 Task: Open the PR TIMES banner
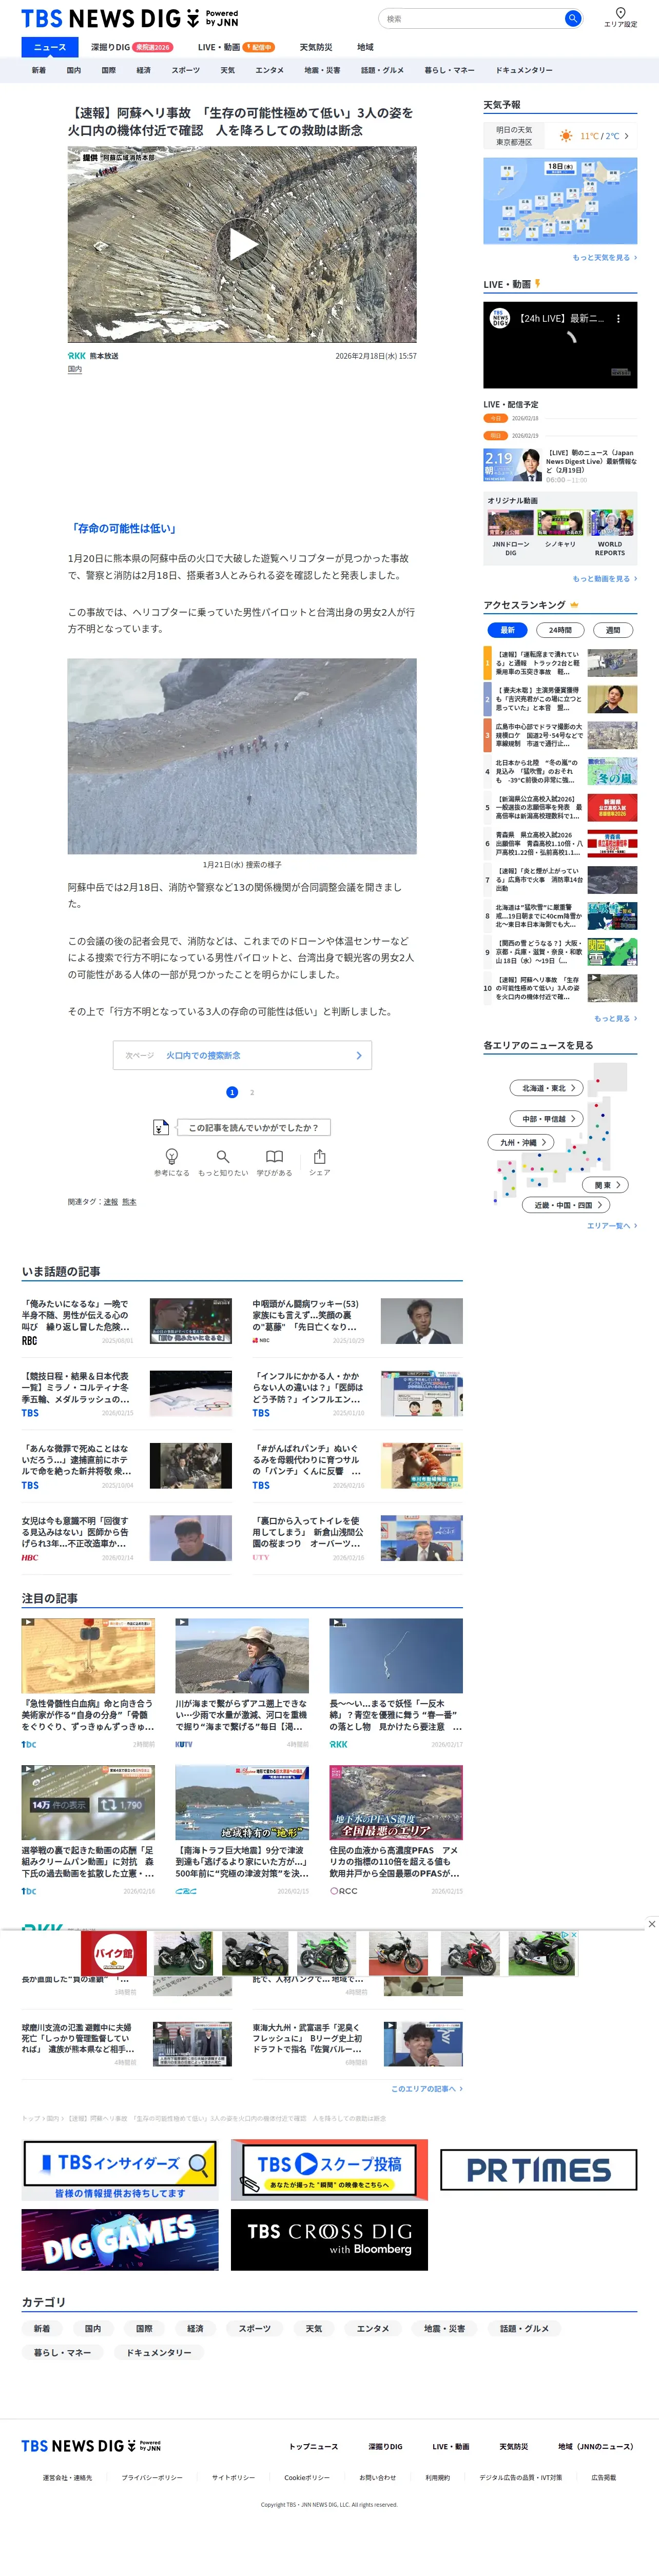[538, 2170]
